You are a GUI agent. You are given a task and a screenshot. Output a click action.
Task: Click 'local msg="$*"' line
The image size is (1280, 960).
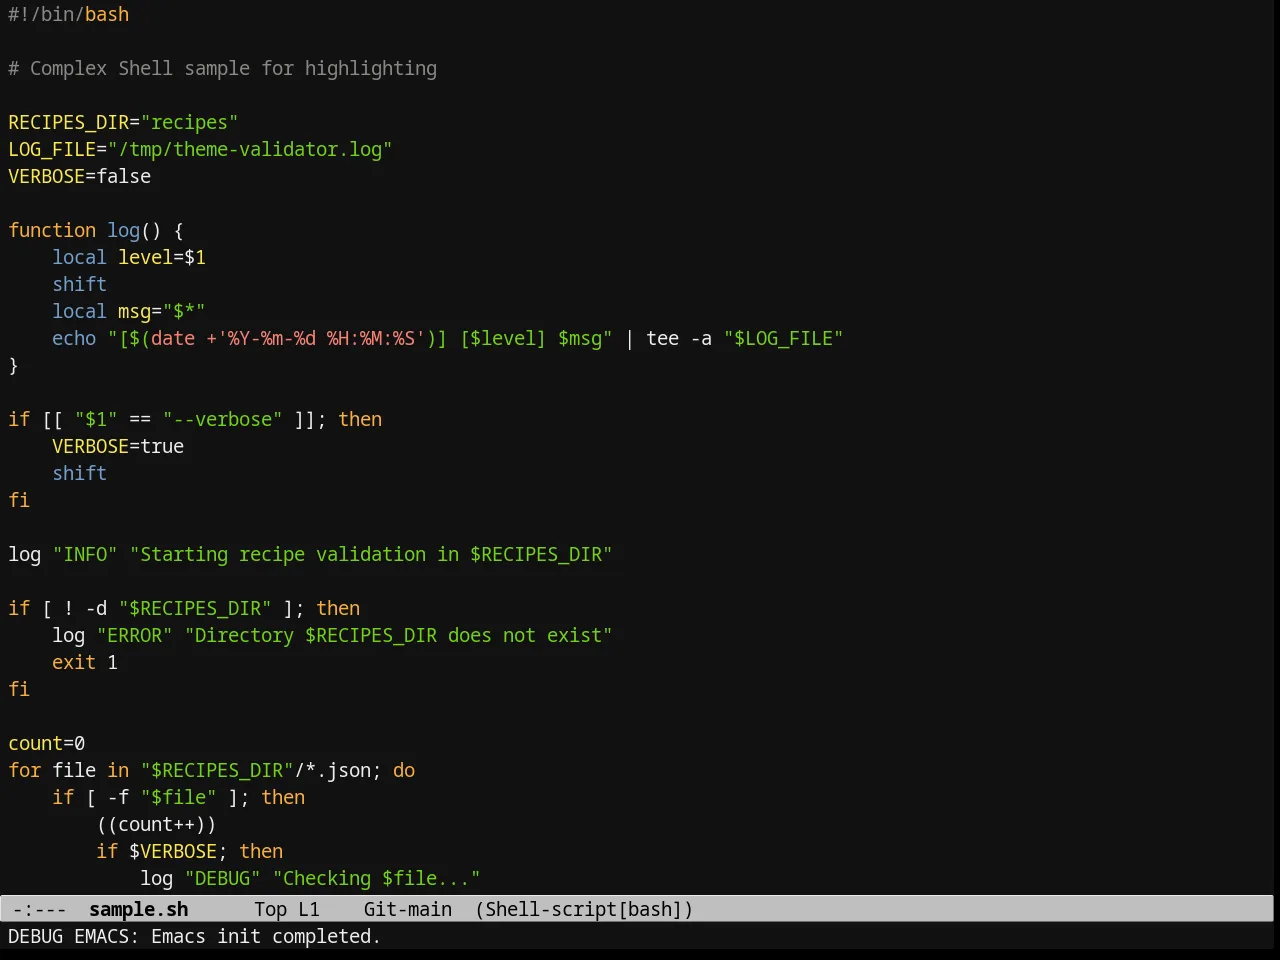pyautogui.click(x=129, y=311)
